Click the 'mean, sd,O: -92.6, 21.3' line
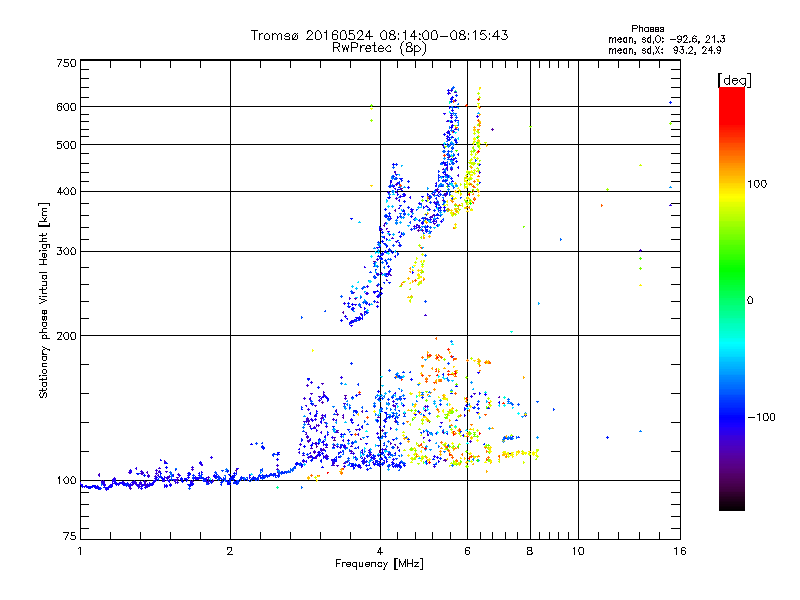The image size is (800, 600). click(667, 39)
